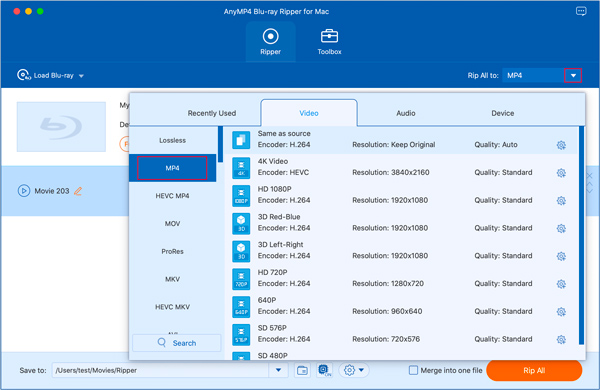Expand the Rip All to format dropdown

coord(573,75)
